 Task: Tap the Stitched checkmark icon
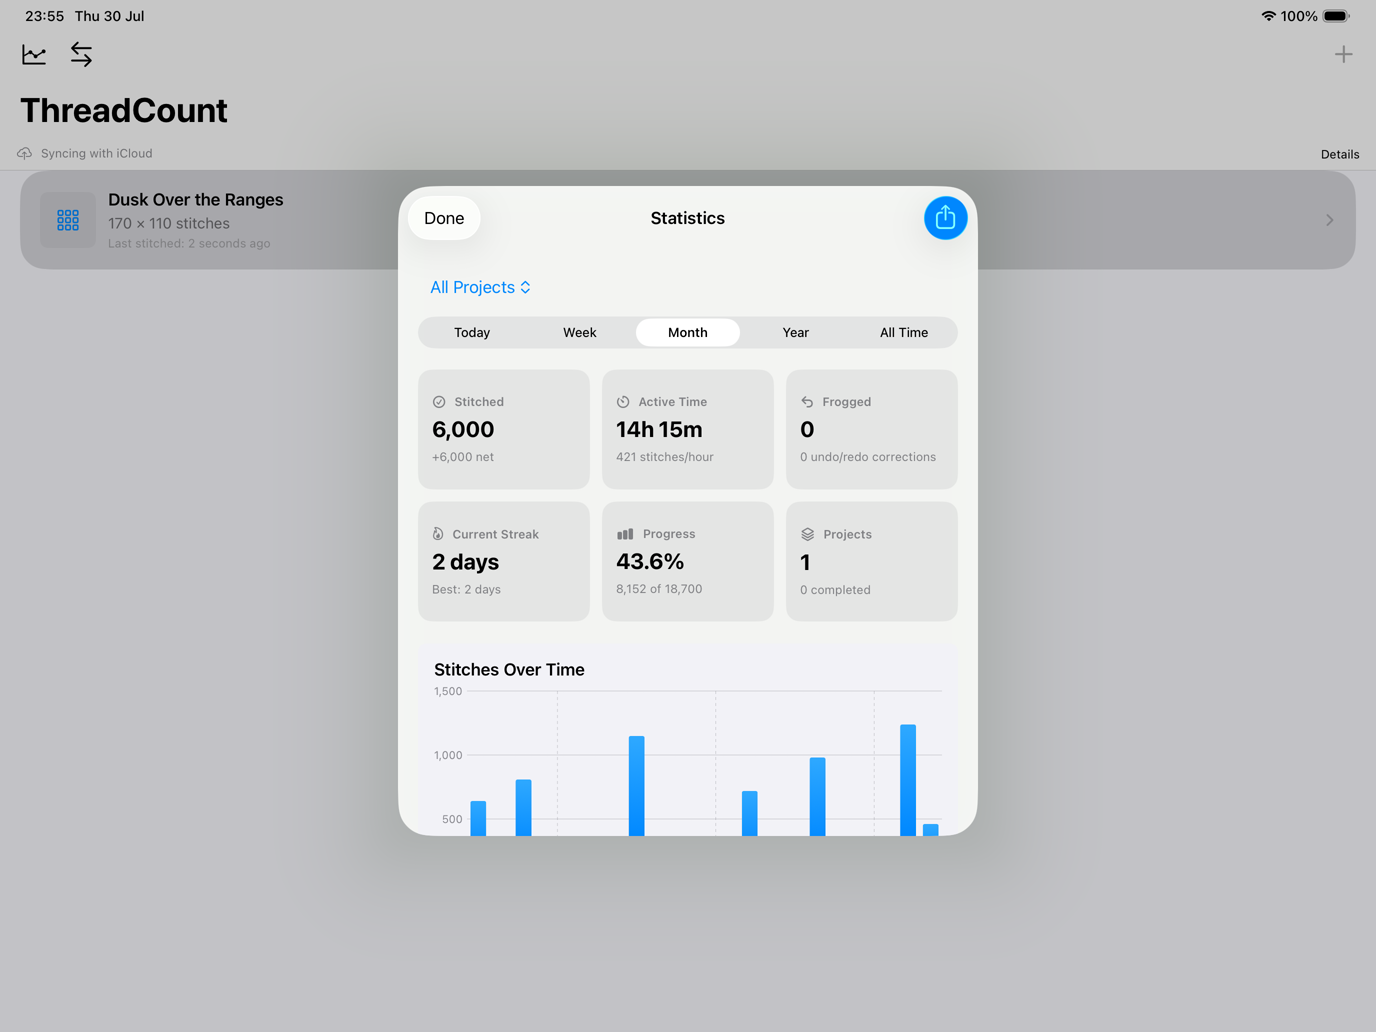tap(439, 402)
